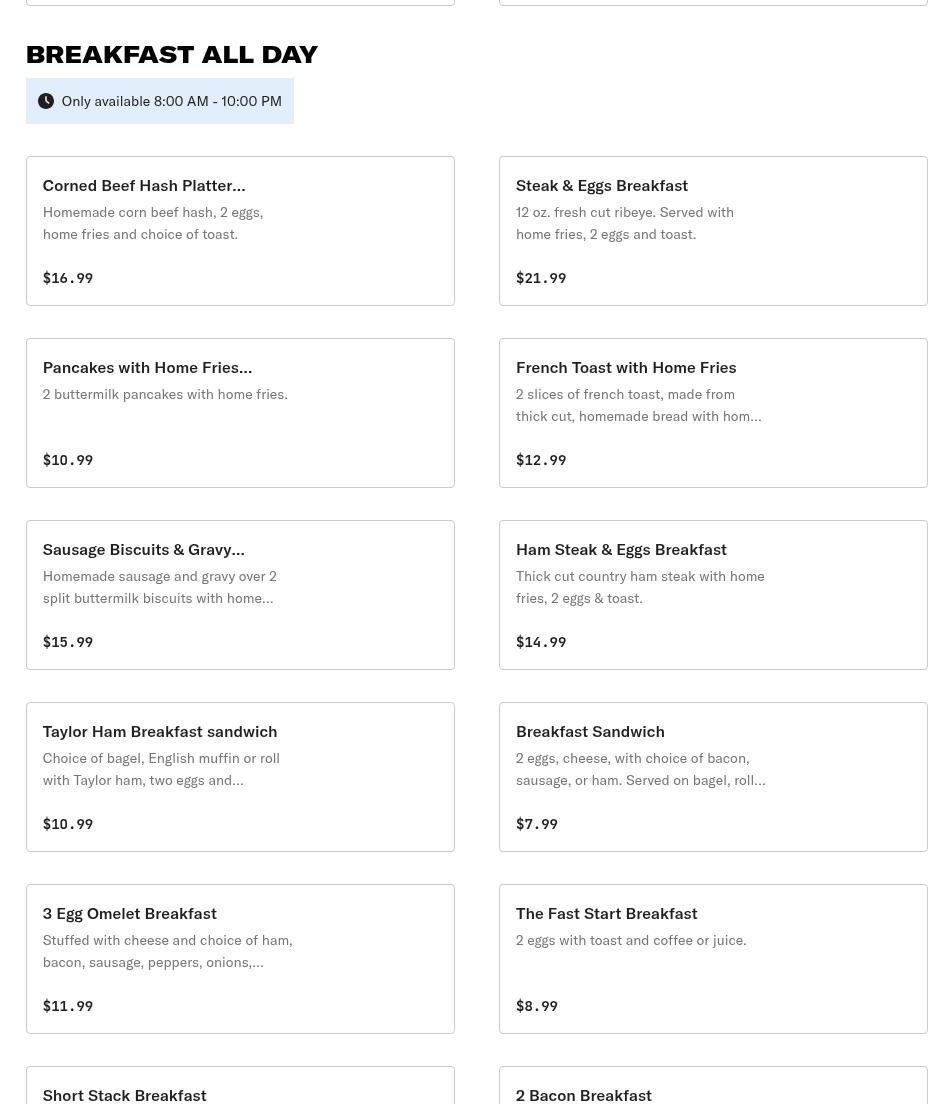Click the 3 Egg Omelet description text
This screenshot has width=950, height=1104.
click(168, 951)
